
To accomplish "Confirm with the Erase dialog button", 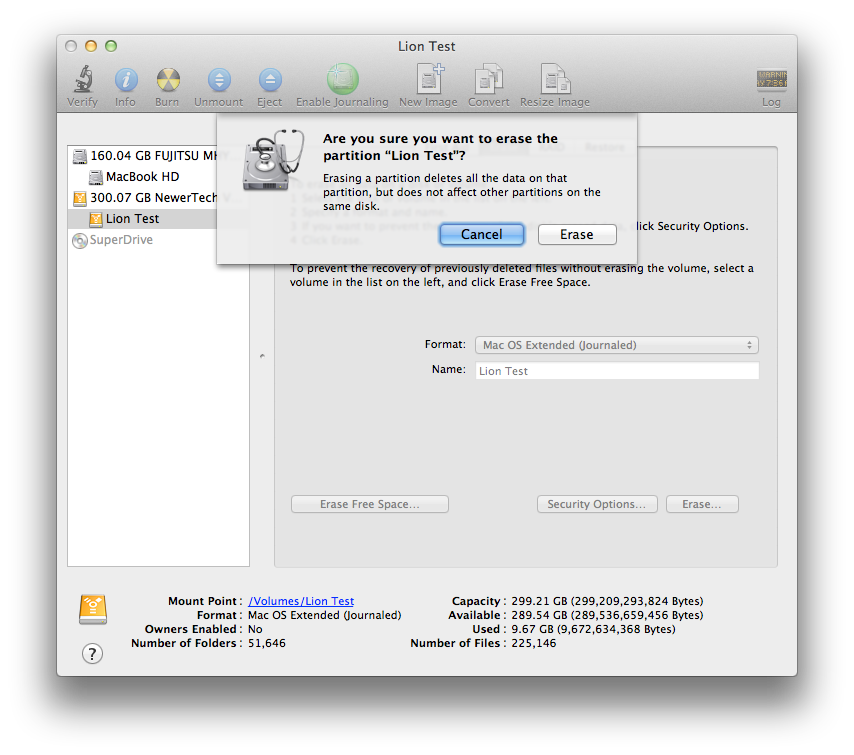I will (x=577, y=234).
